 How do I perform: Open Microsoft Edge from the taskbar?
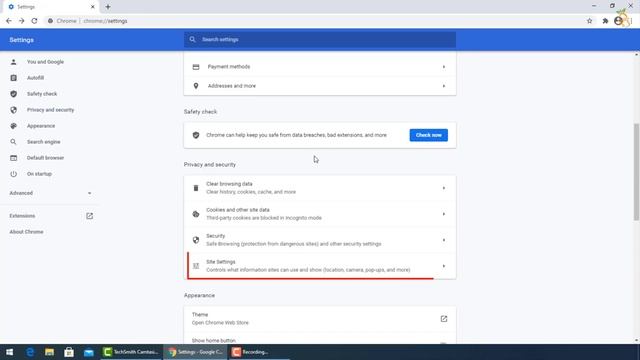pos(30,352)
